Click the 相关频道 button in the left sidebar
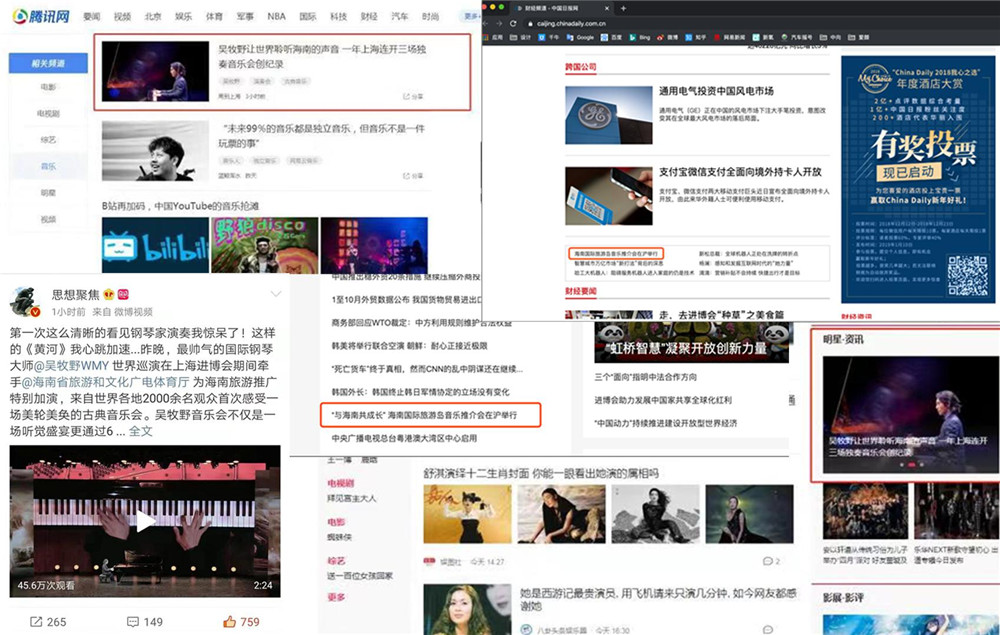This screenshot has height=635, width=1000. (x=47, y=63)
